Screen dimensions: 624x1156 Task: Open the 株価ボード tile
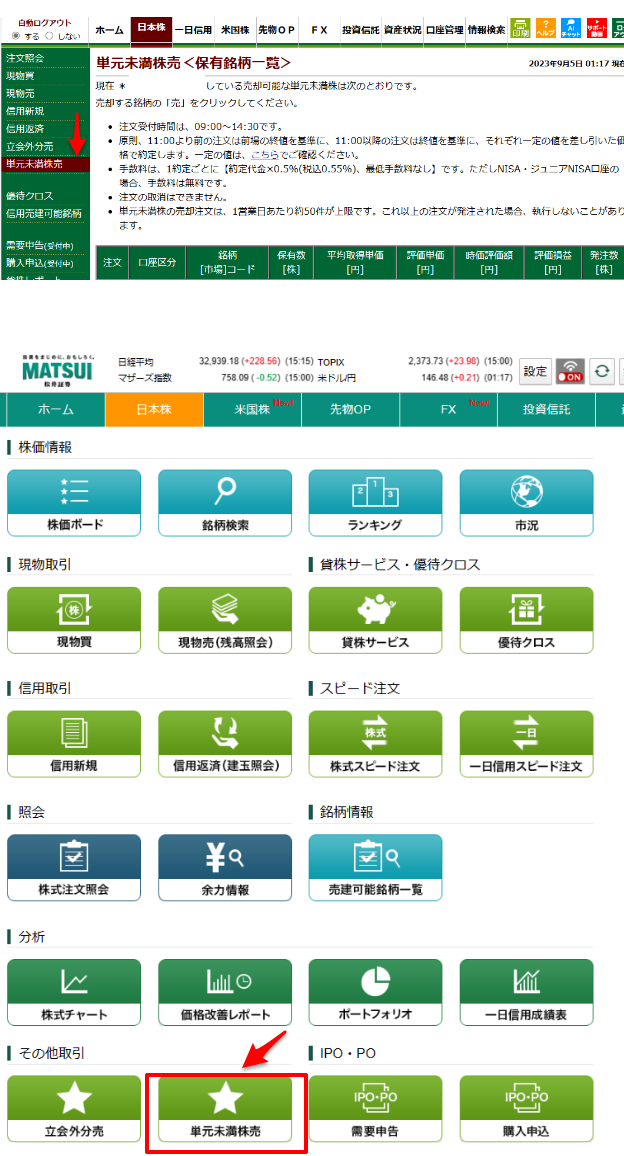pyautogui.click(x=74, y=503)
